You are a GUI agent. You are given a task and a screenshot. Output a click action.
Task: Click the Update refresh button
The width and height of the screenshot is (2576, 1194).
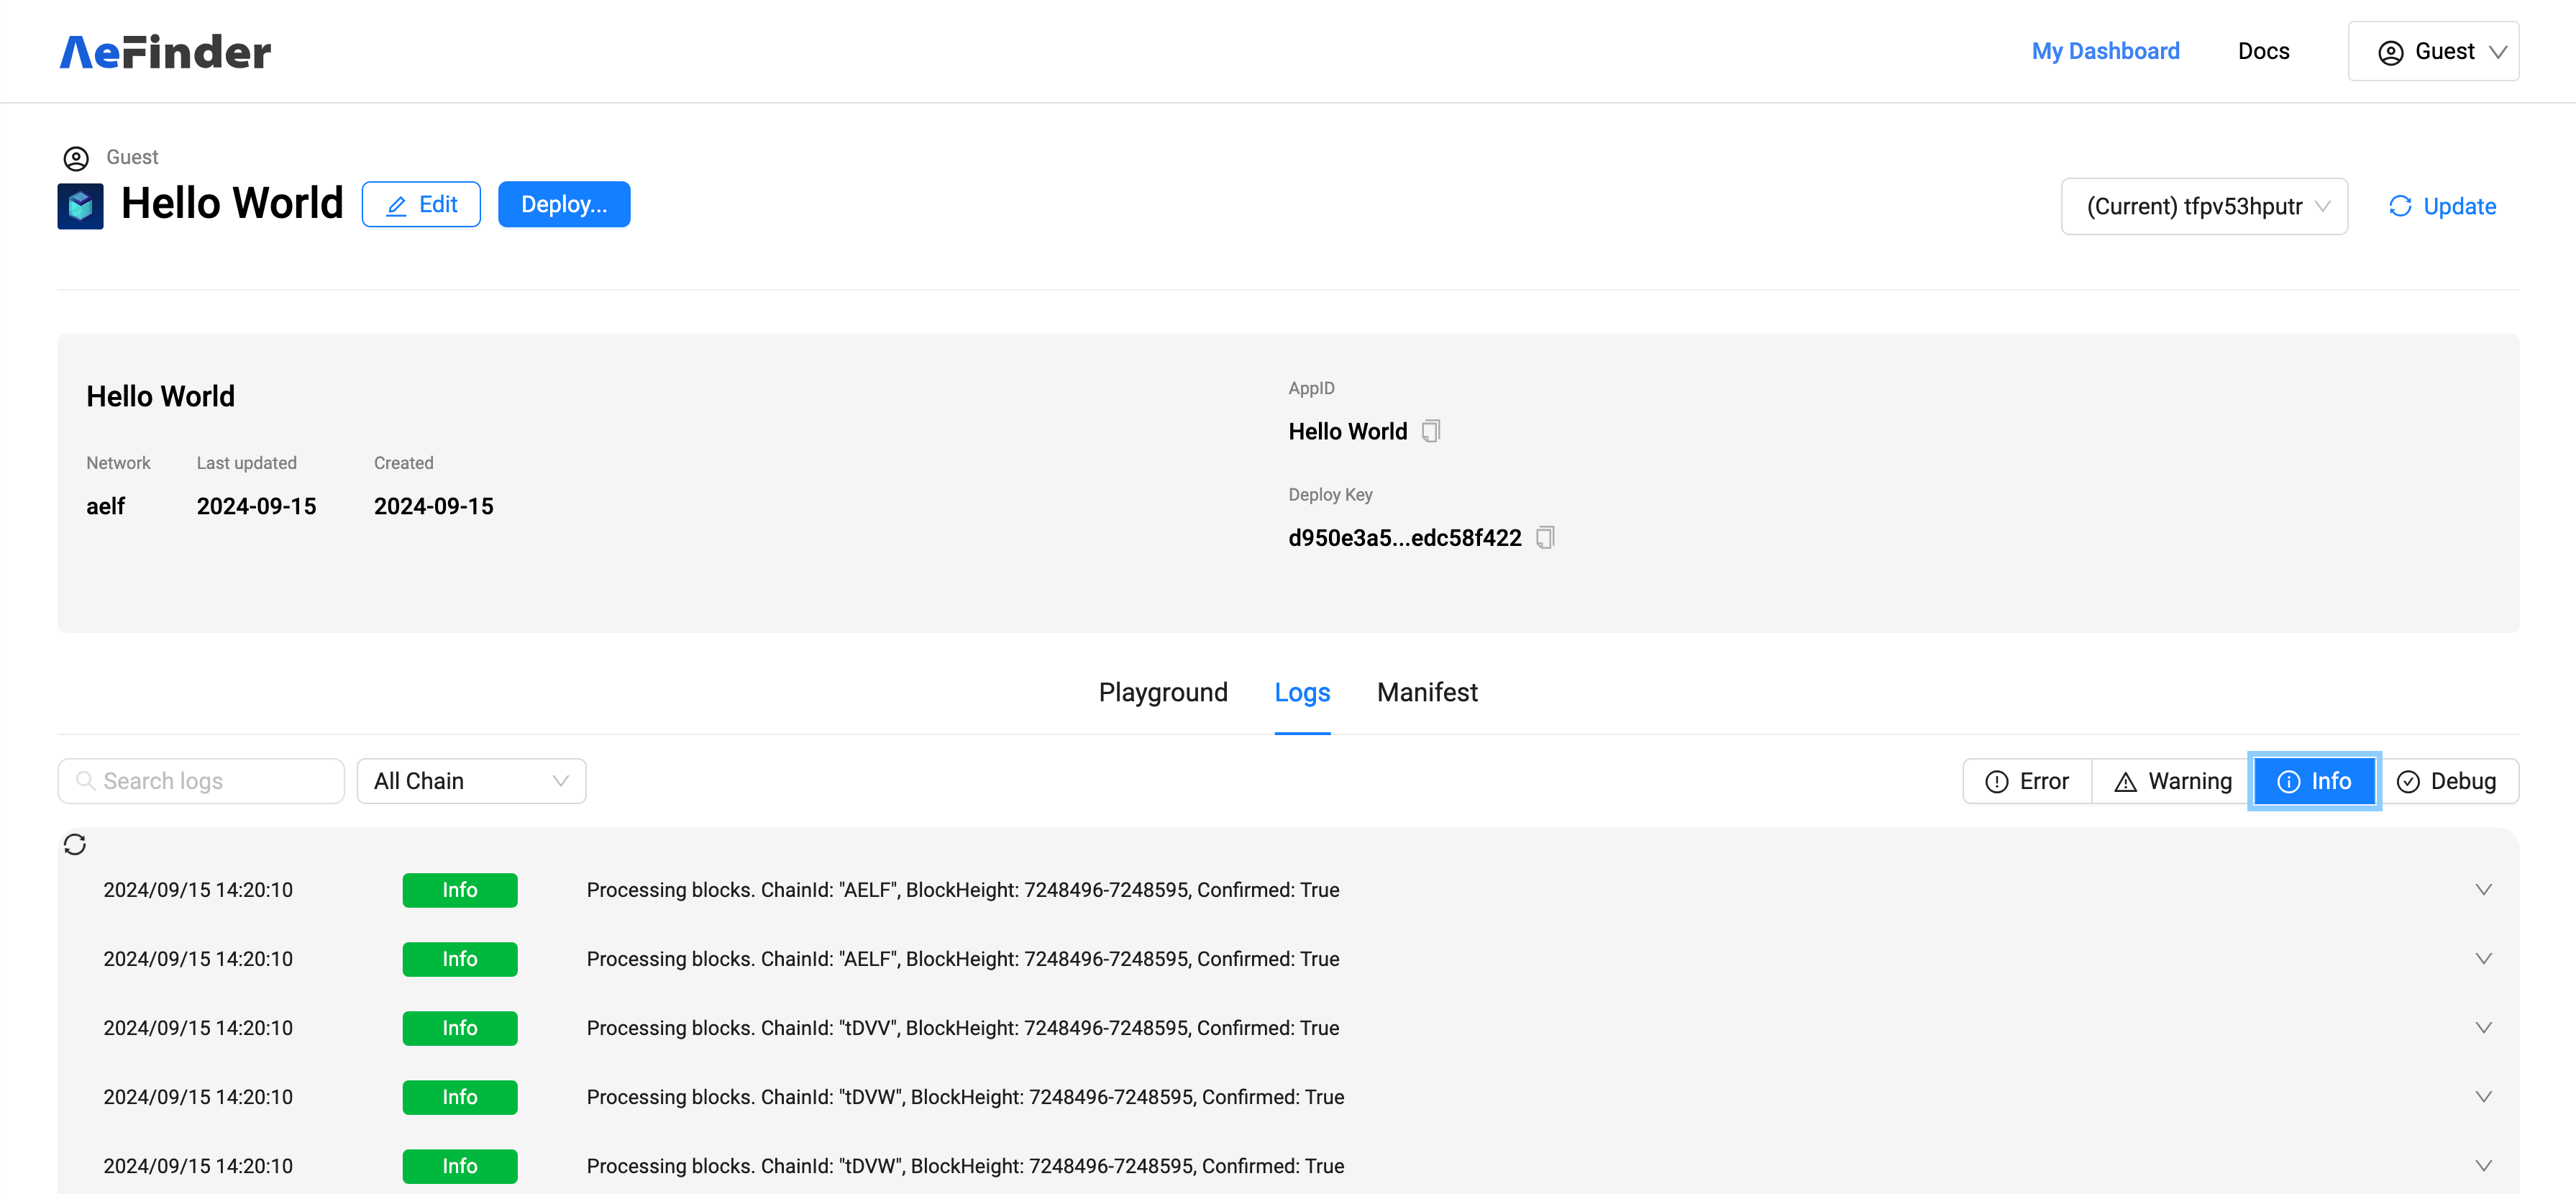tap(2442, 206)
